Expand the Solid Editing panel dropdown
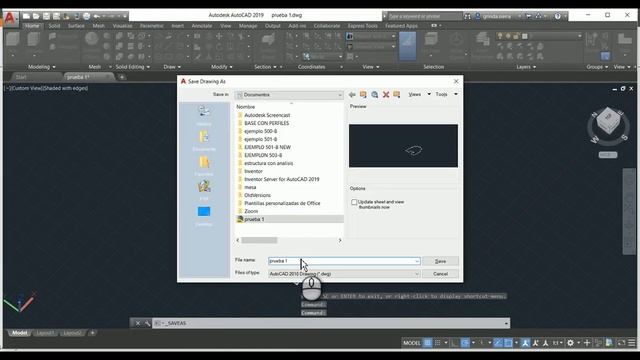The width and height of the screenshot is (640, 360). pos(133,67)
